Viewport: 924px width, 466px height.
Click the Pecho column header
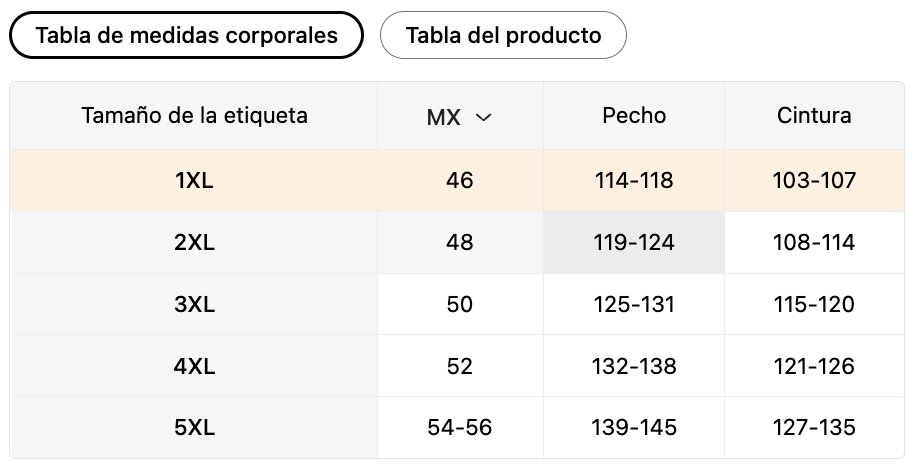point(634,115)
